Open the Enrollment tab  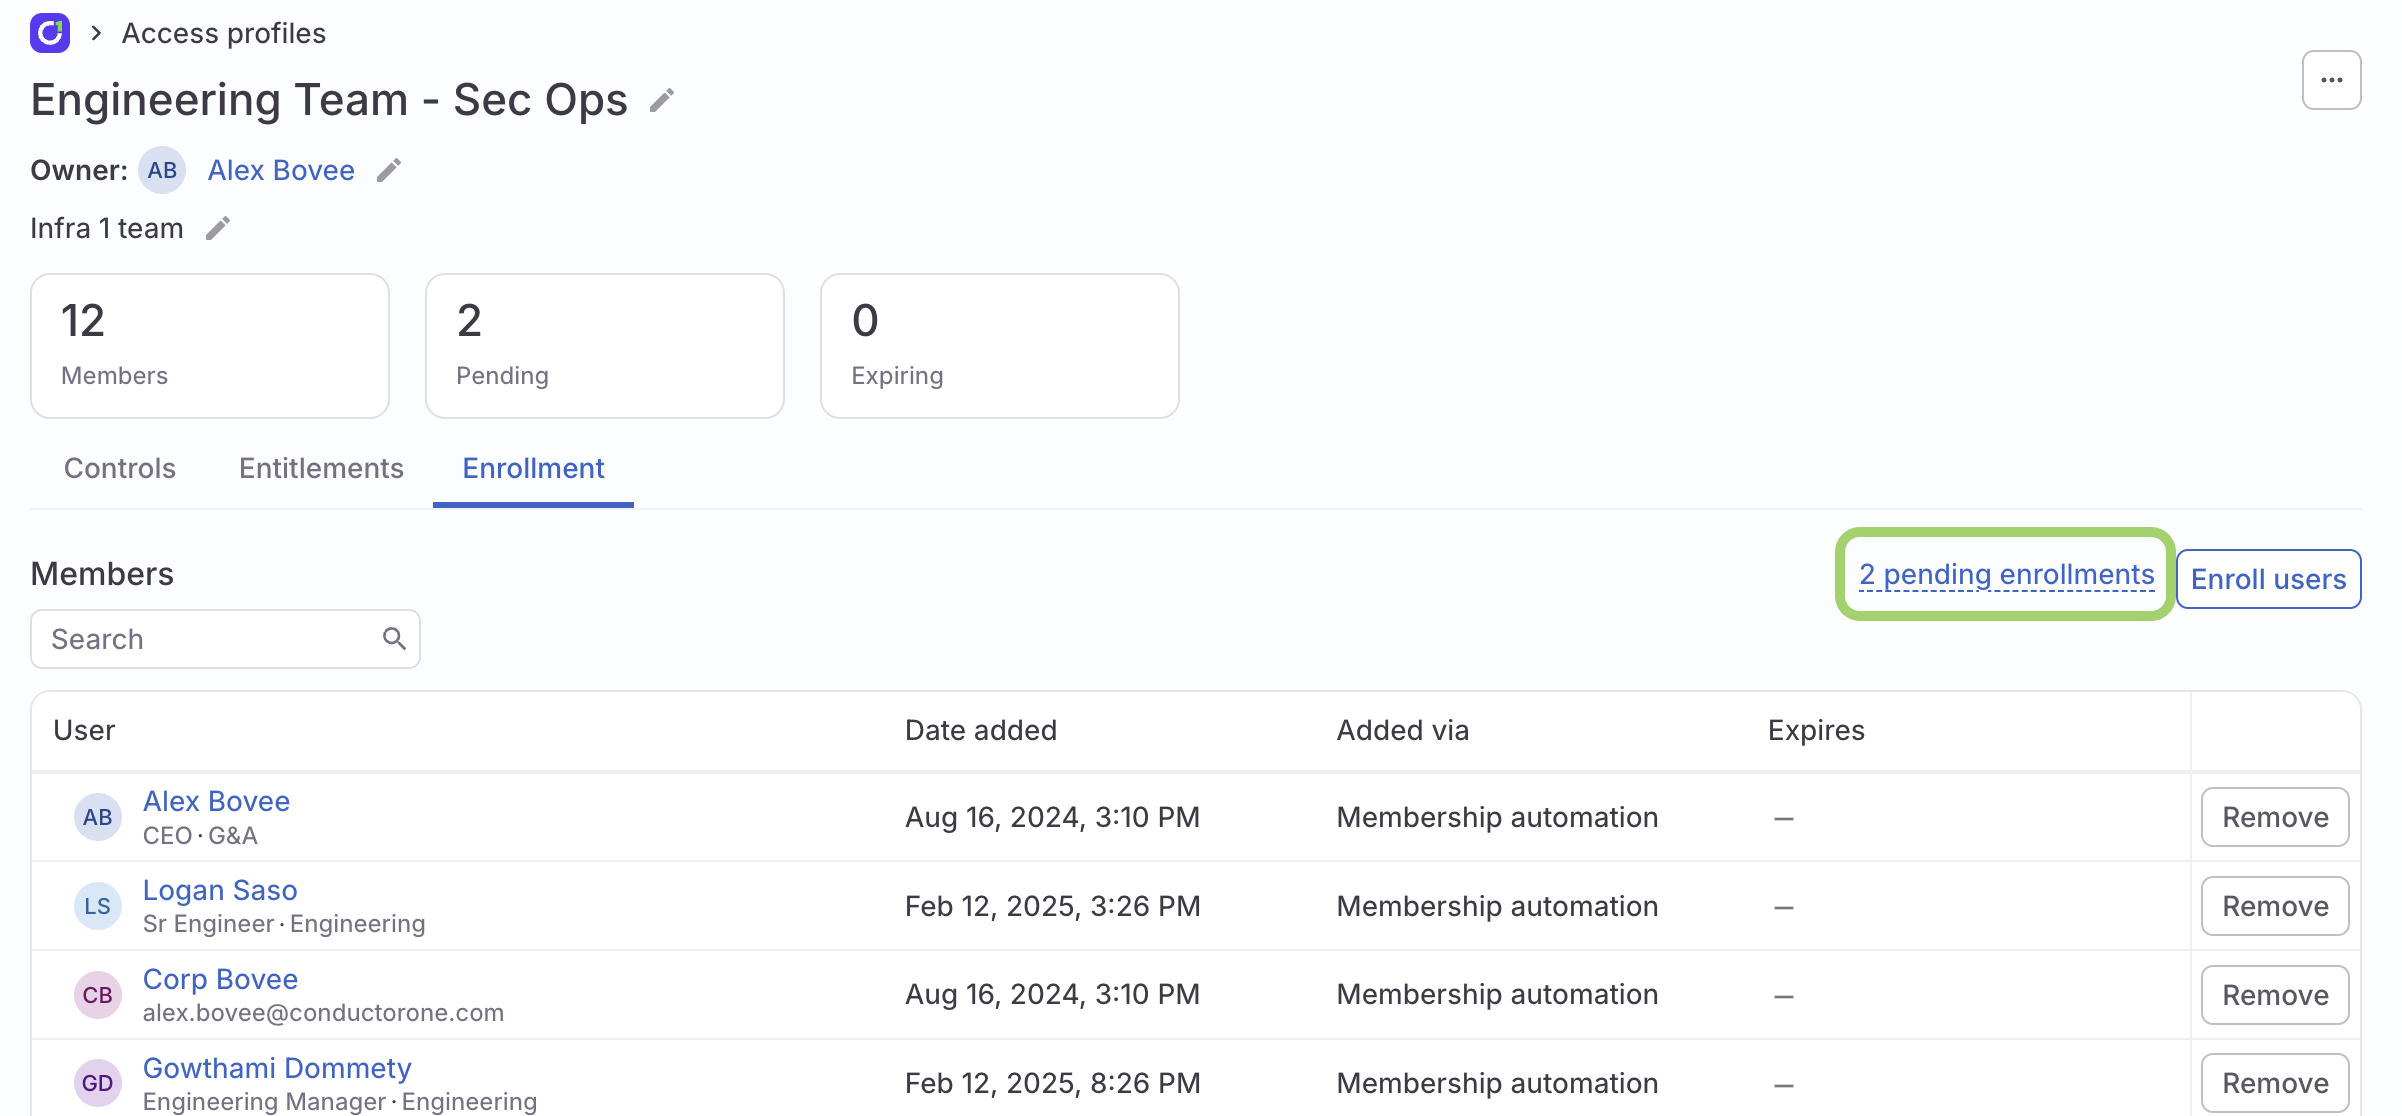(532, 468)
